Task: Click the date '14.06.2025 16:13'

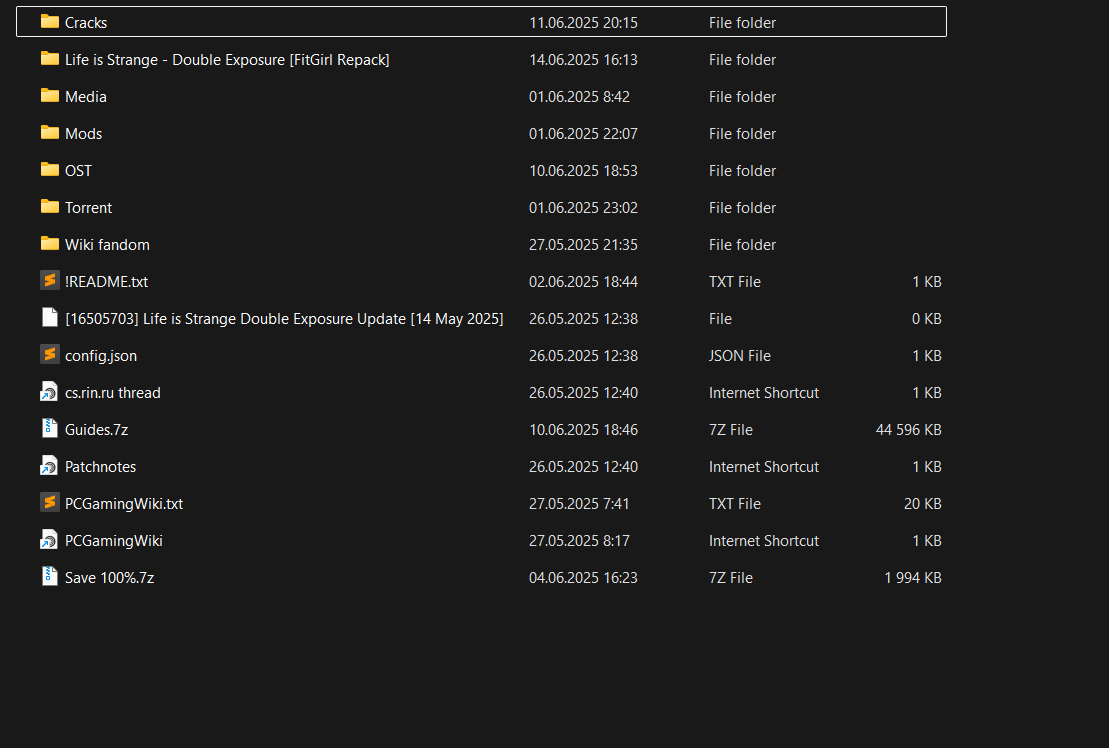Action: [583, 60]
